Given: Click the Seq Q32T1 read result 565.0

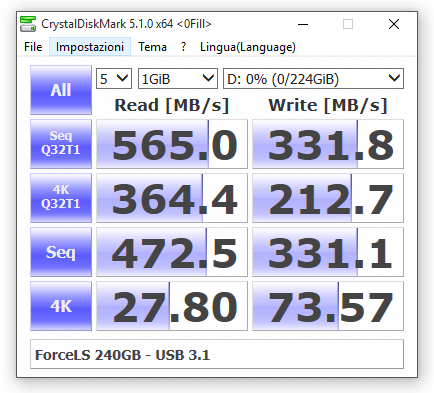Looking at the screenshot, I should point(172,144).
